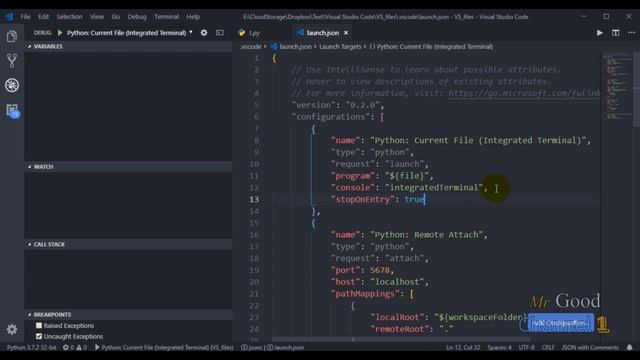Change CRLF end of line

(548, 347)
